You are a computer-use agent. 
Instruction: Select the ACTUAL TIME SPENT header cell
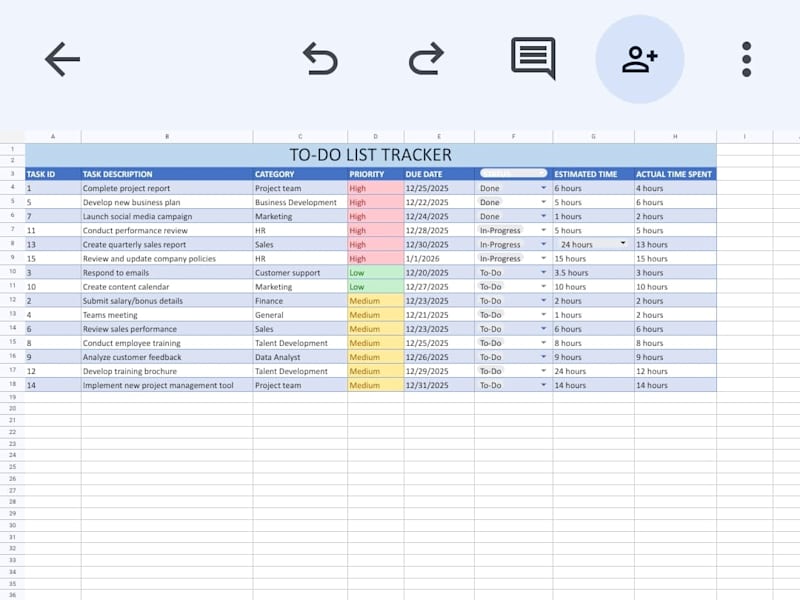tap(675, 174)
